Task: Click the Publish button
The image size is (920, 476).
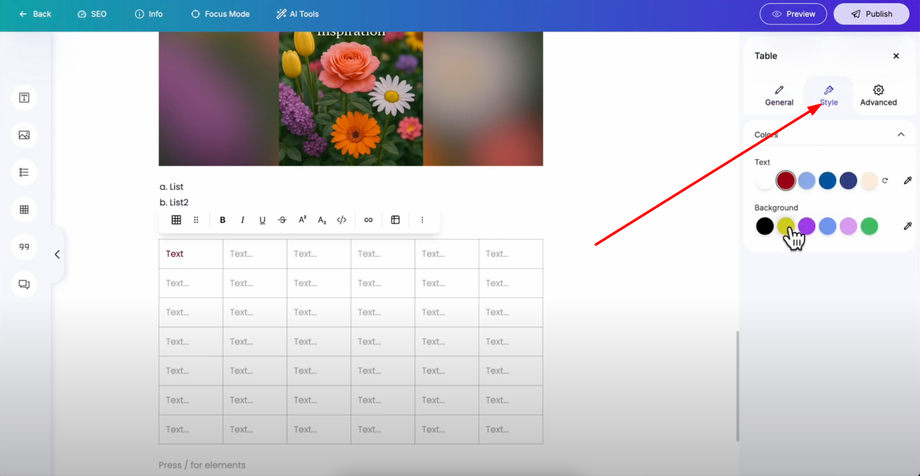Action: click(871, 14)
